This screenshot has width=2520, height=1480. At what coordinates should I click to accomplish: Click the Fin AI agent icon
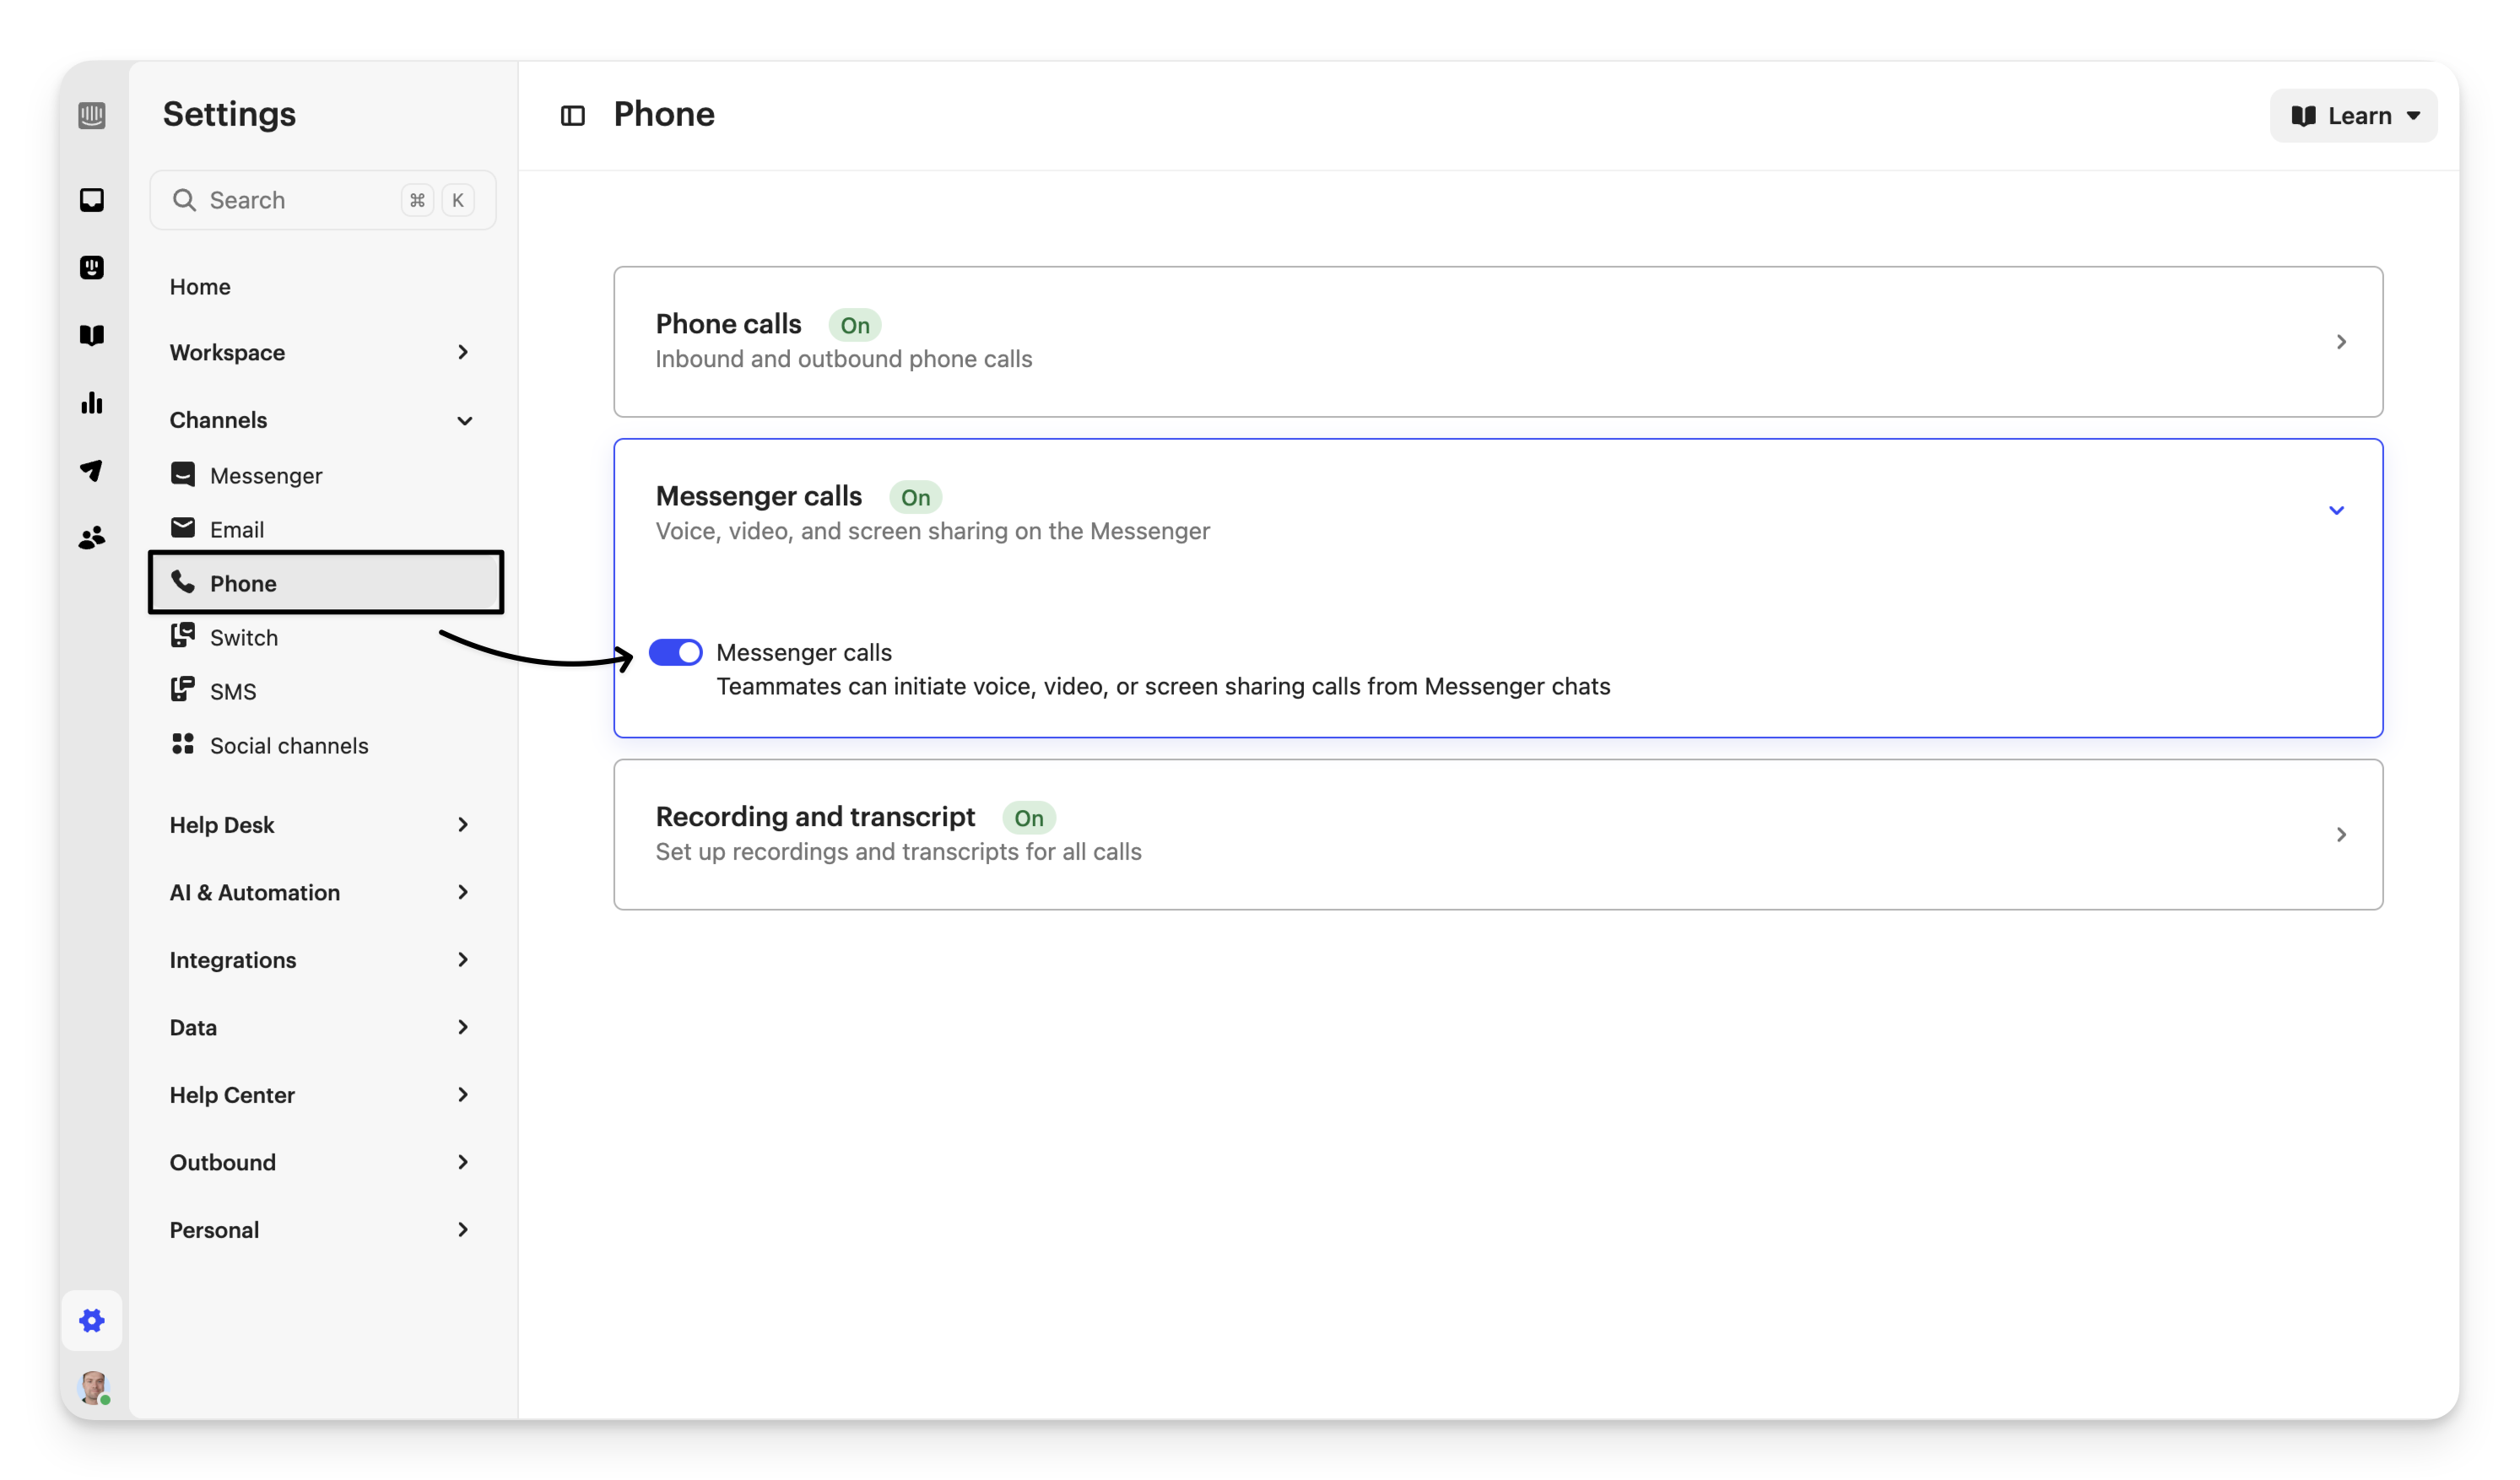click(92, 267)
